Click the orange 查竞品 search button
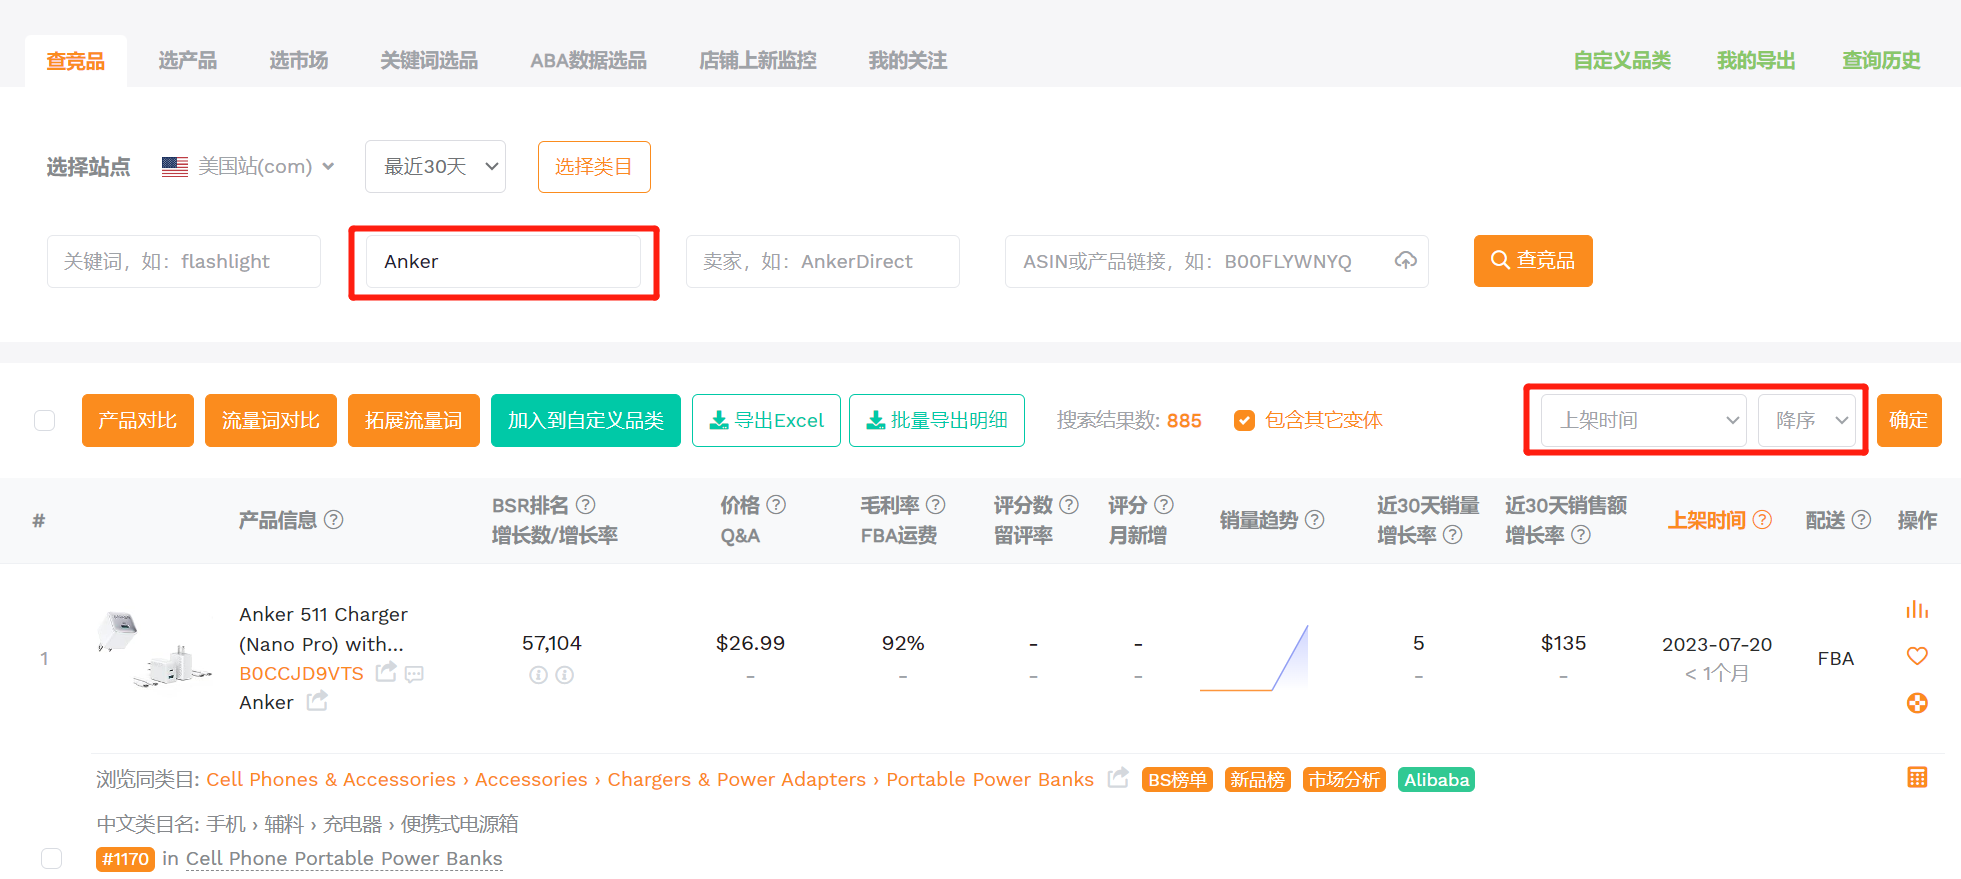Viewport: 1961px width, 879px height. [x=1533, y=260]
